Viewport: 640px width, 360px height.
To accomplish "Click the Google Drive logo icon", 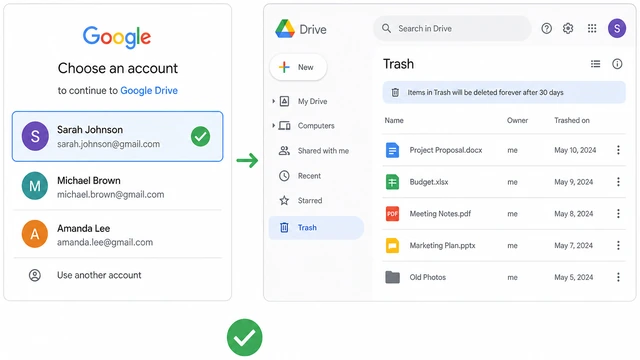I will [x=285, y=29].
